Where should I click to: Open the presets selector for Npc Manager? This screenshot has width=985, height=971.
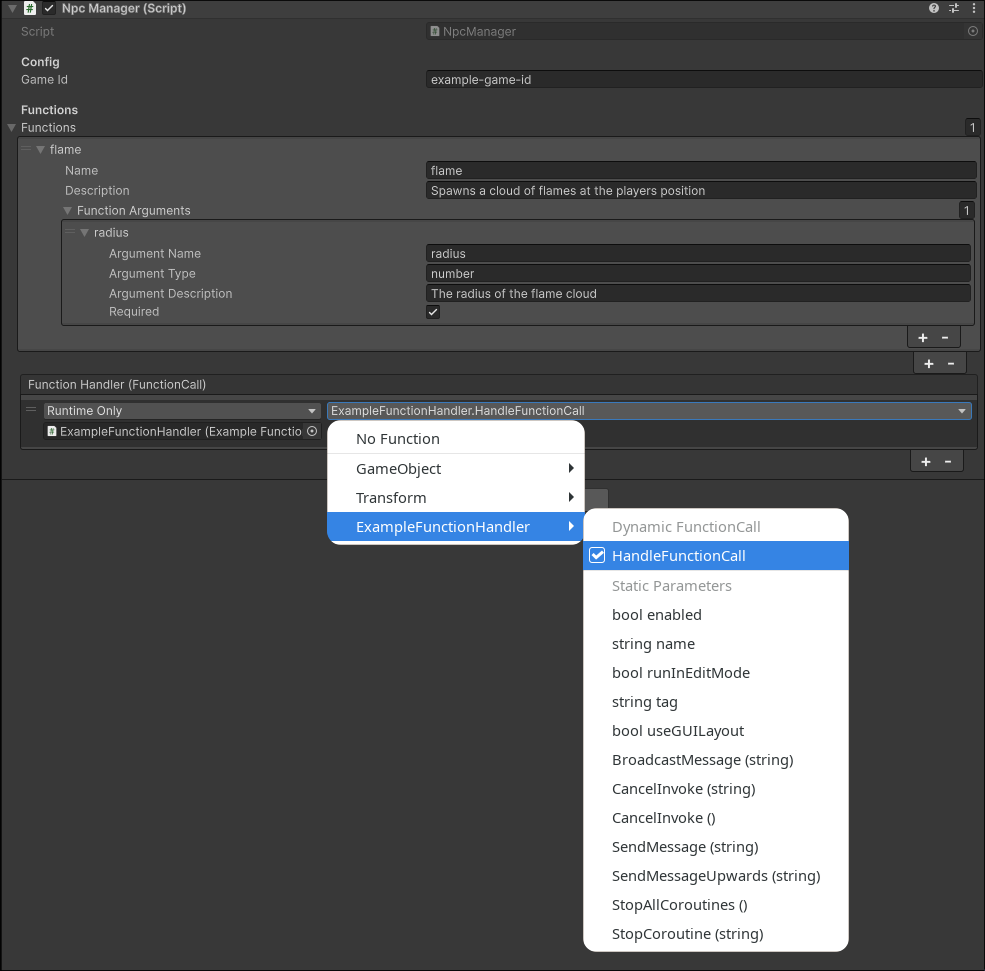pyautogui.click(x=952, y=8)
